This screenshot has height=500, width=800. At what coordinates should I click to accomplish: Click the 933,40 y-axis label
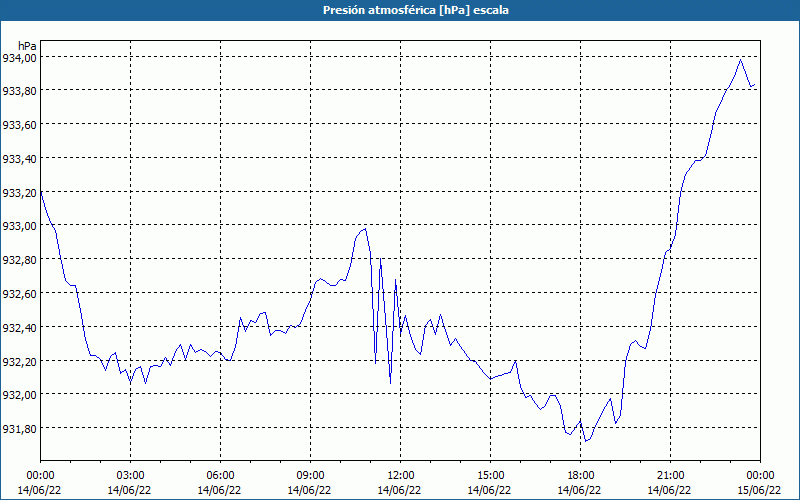pyautogui.click(x=19, y=159)
